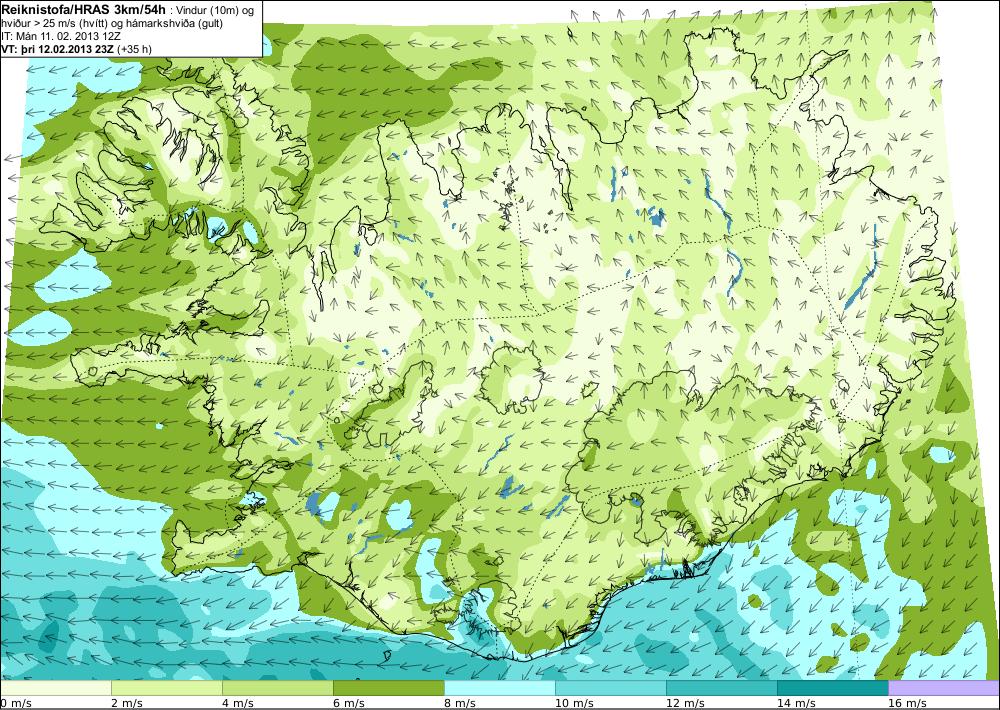The width and height of the screenshot is (1000, 710).
Task: Click the 16 m/s purple legend swatch
Action: click(x=944, y=688)
